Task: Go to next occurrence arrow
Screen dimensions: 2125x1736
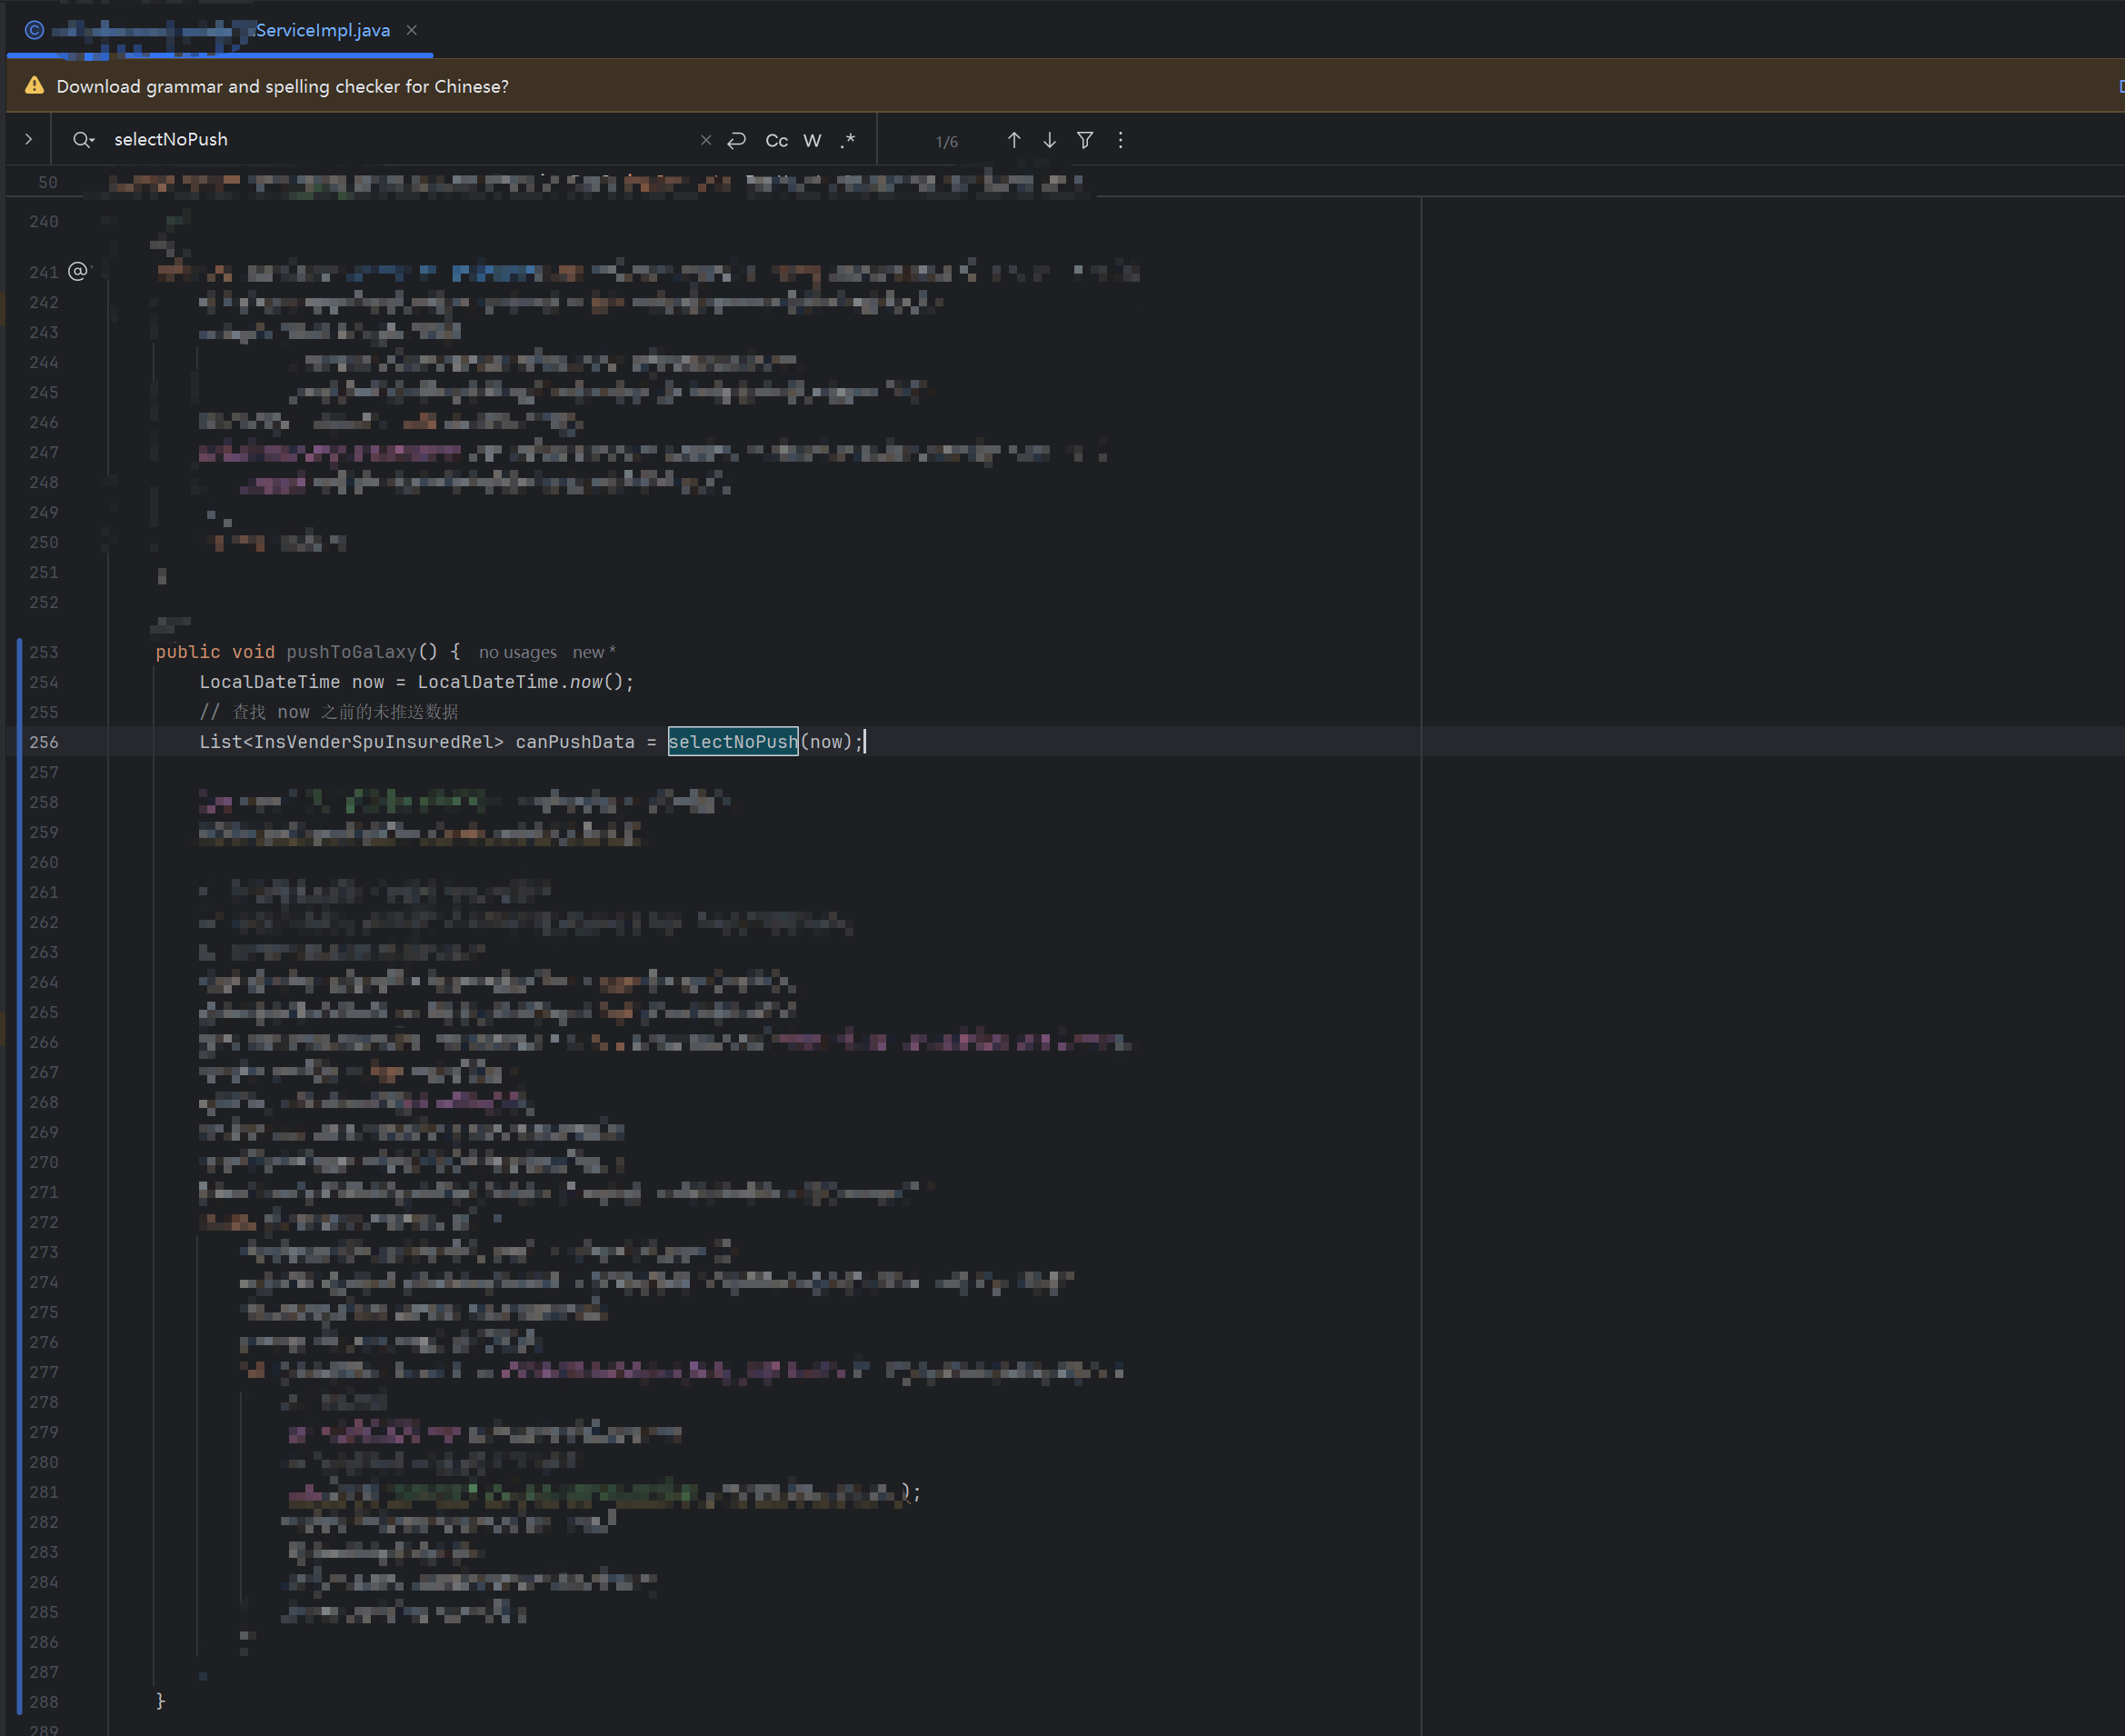Action: 1050,140
